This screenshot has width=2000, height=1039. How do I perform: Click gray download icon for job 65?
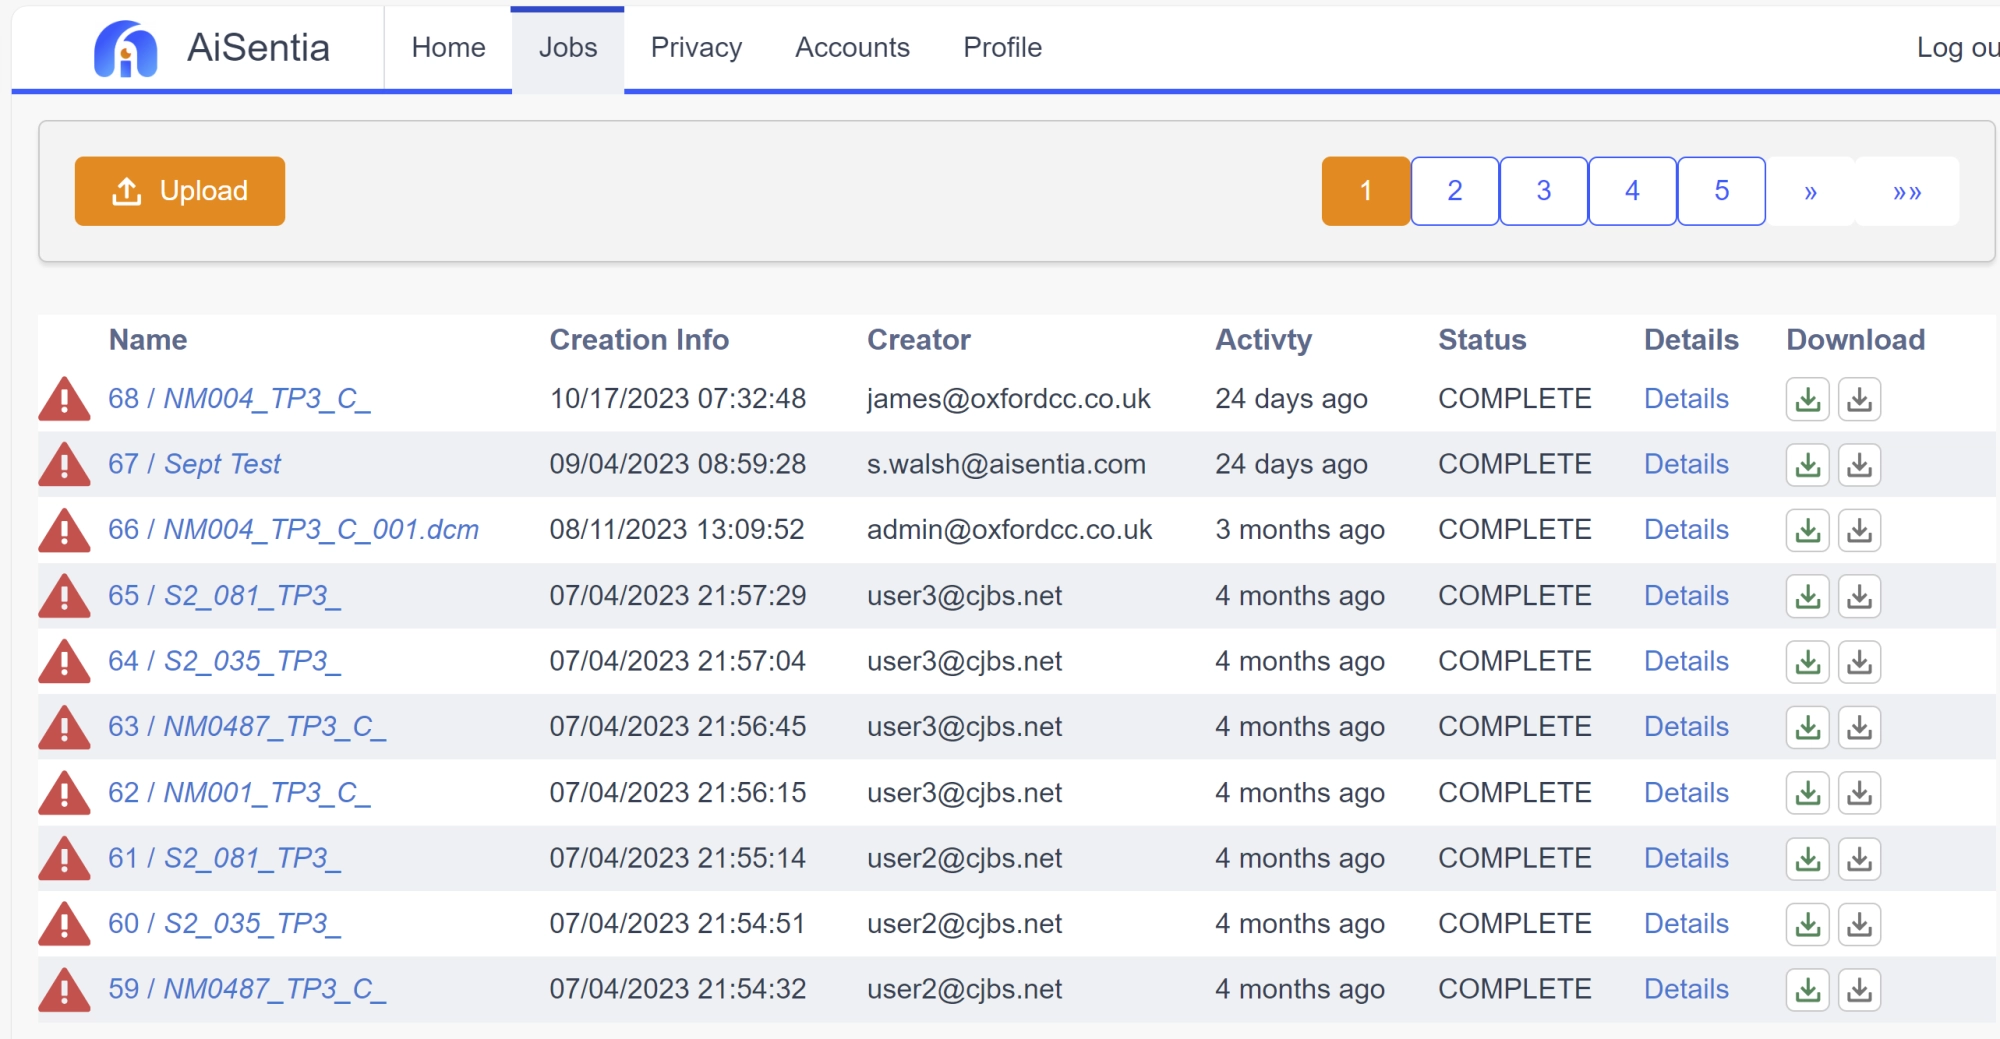coord(1859,596)
